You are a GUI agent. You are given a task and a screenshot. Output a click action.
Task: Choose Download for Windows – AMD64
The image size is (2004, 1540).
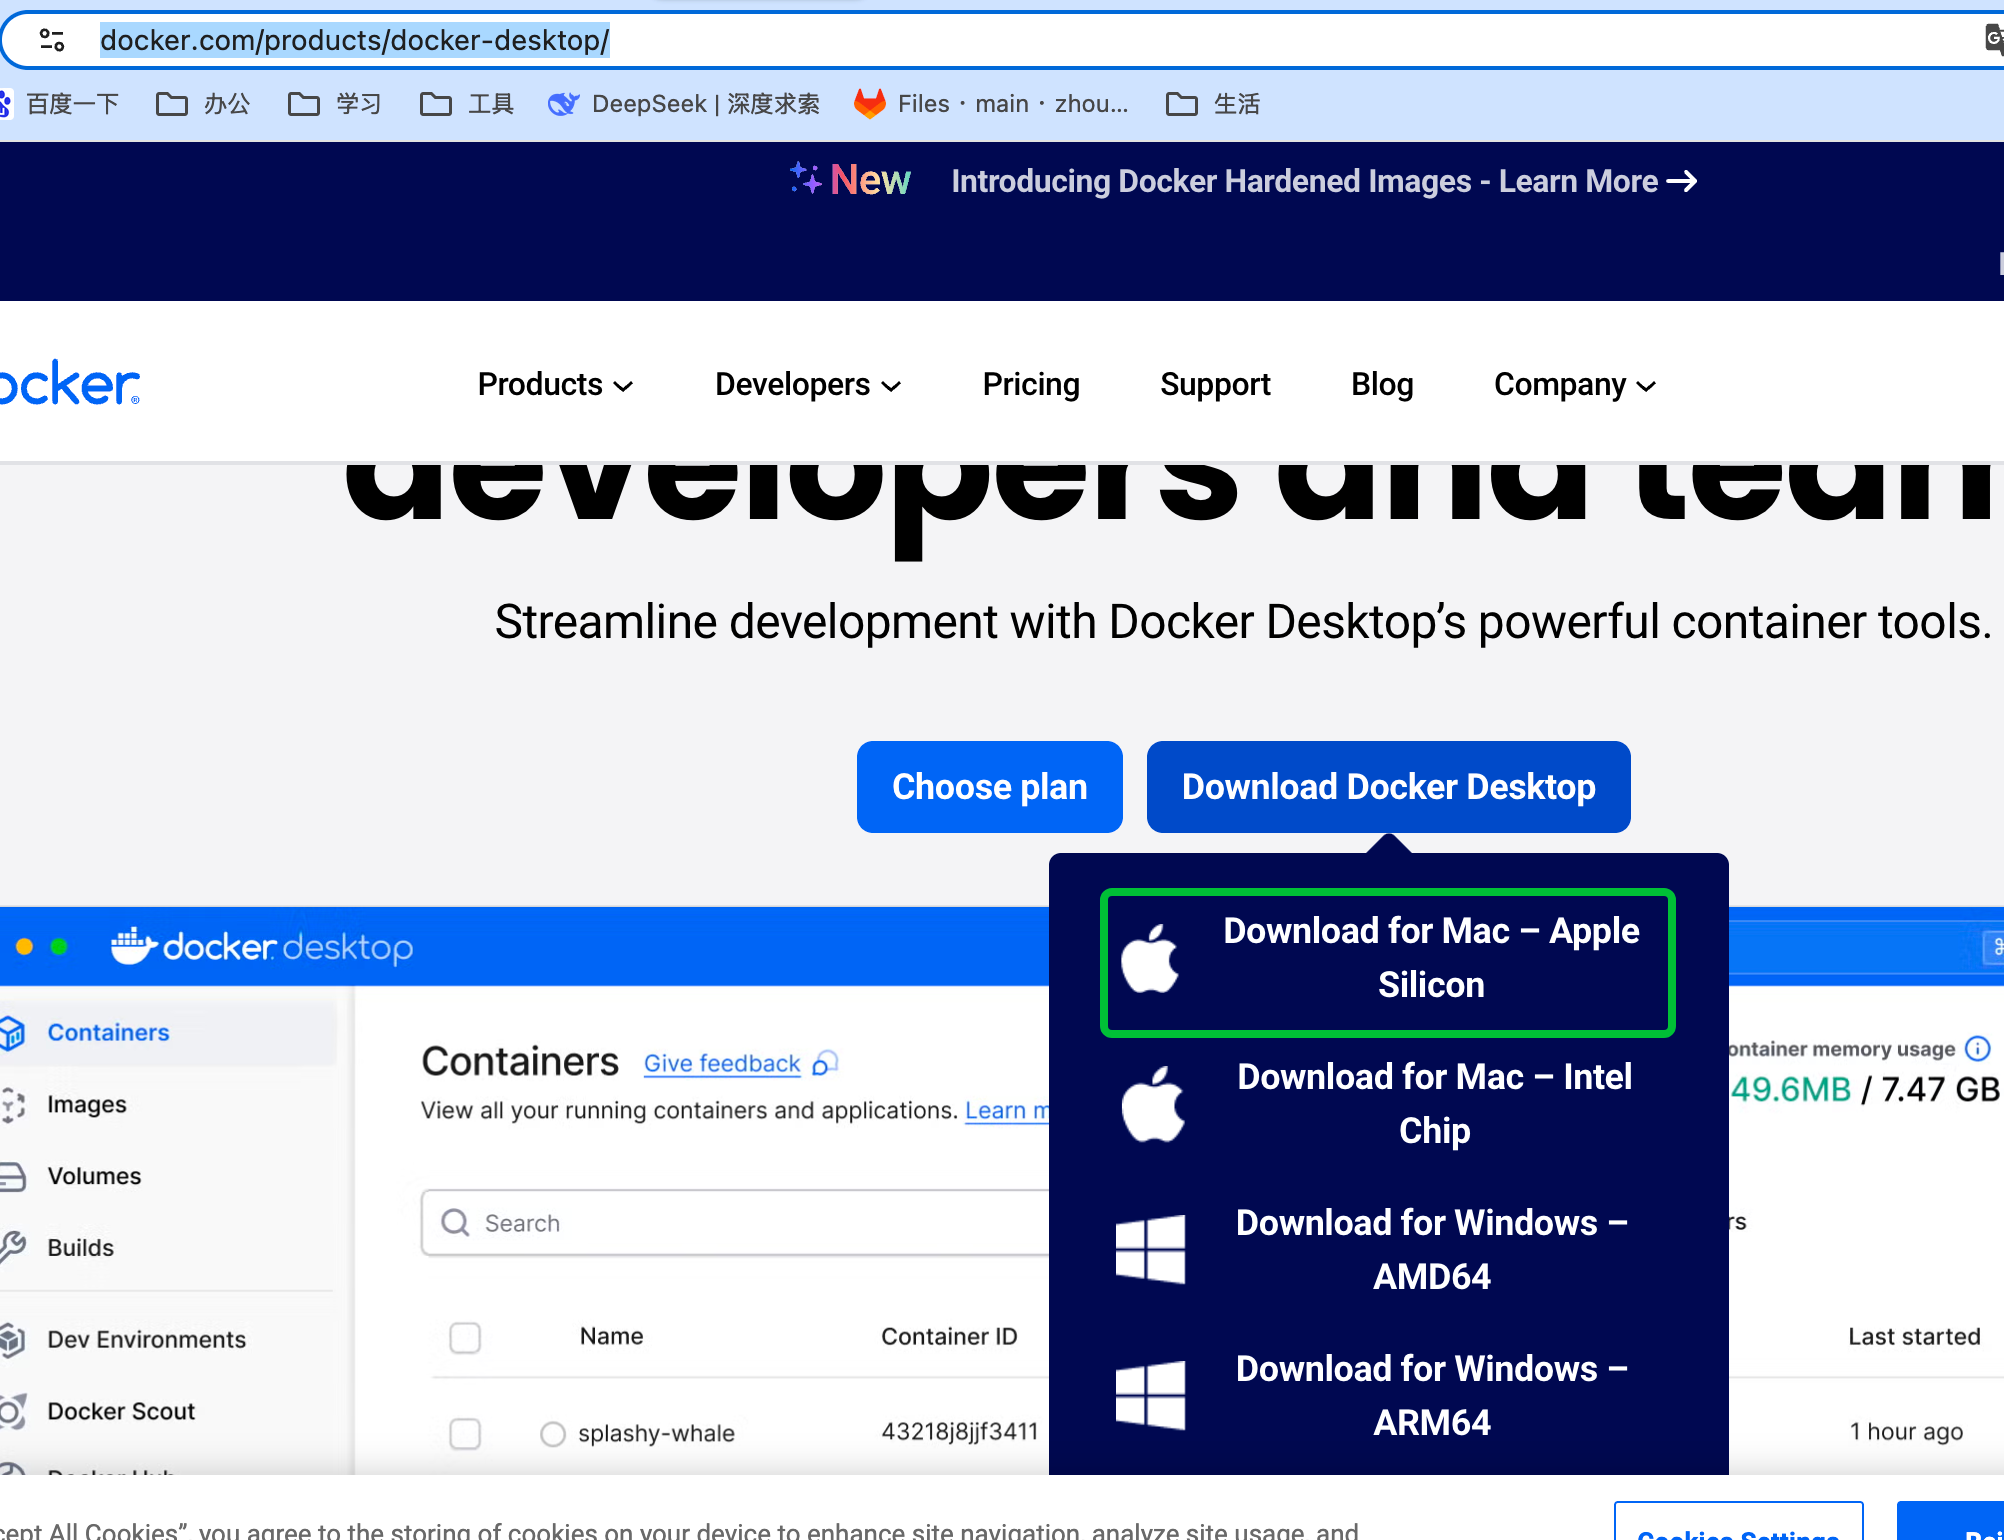[1387, 1250]
